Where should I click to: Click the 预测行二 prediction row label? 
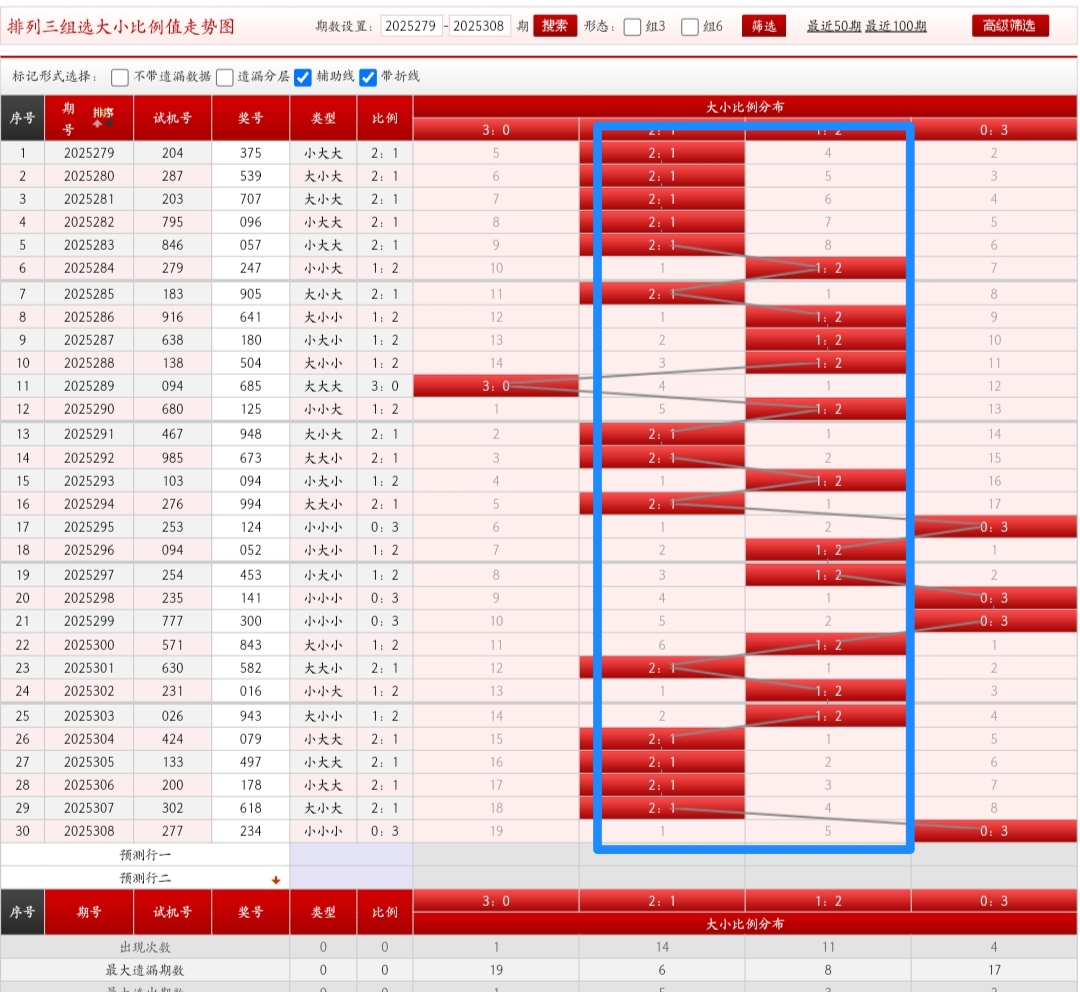[x=145, y=878]
